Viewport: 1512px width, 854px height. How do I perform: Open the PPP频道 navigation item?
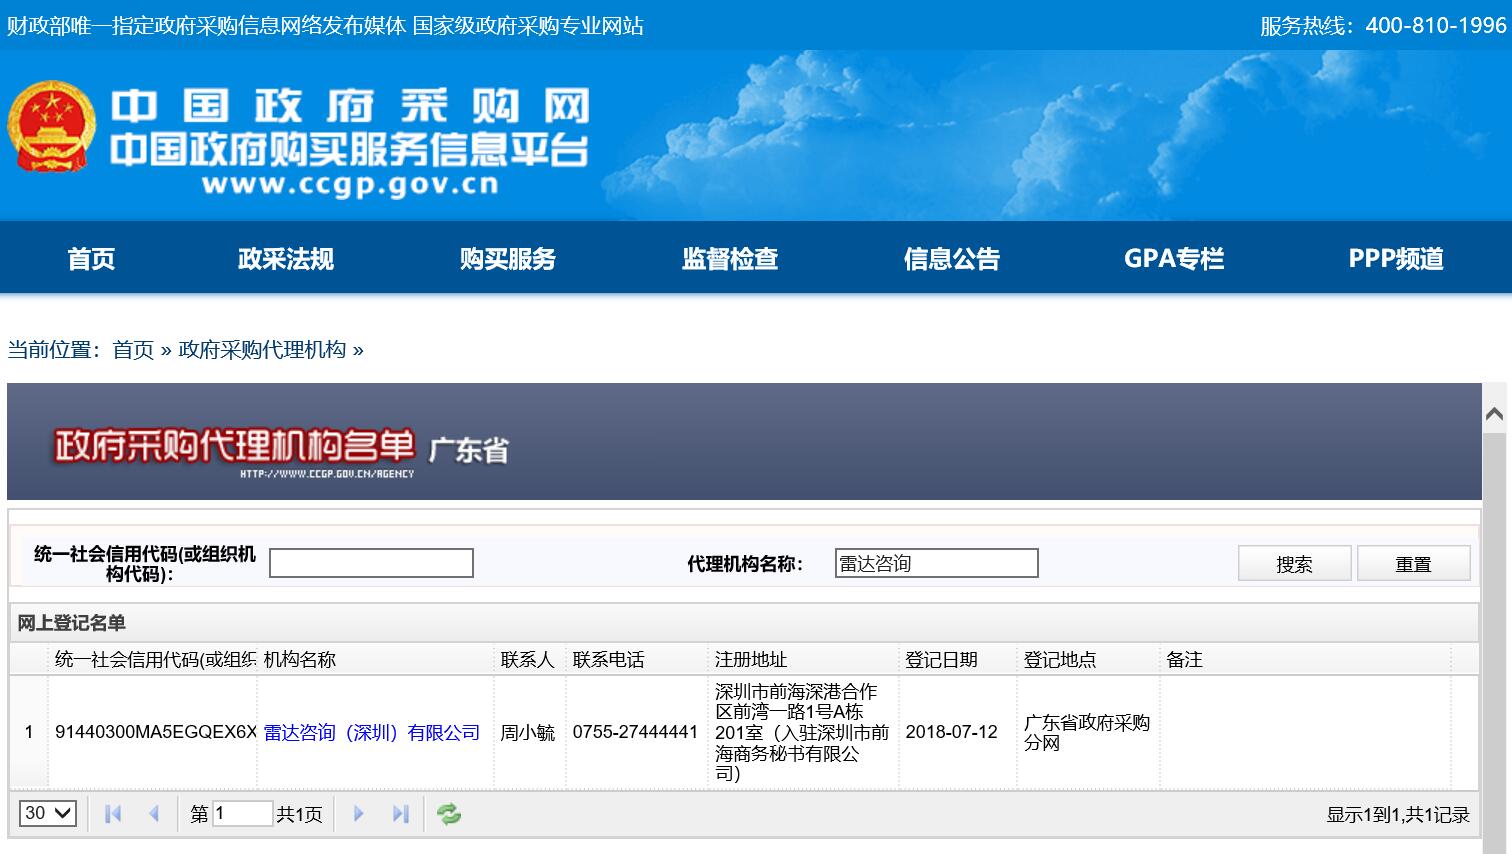click(1395, 258)
